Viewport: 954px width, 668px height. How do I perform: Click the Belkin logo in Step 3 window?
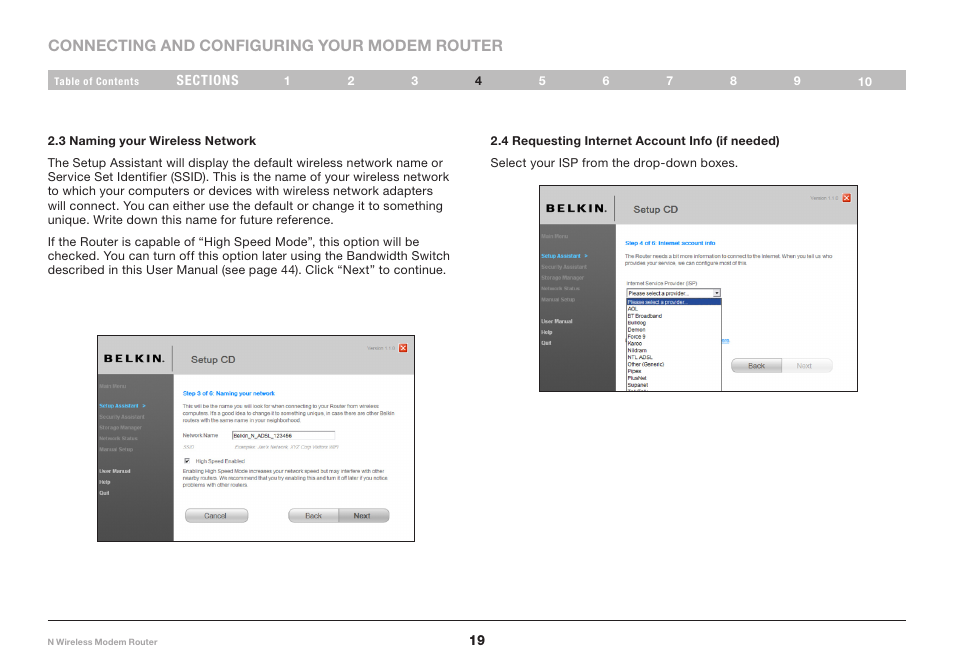click(134, 358)
